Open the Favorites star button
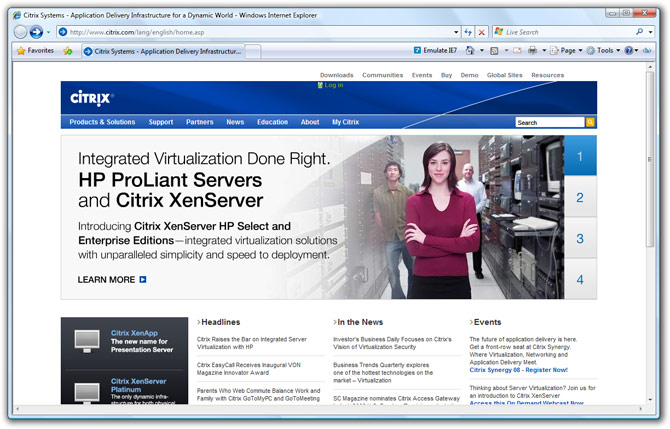This screenshot has height=429, width=670. point(35,51)
